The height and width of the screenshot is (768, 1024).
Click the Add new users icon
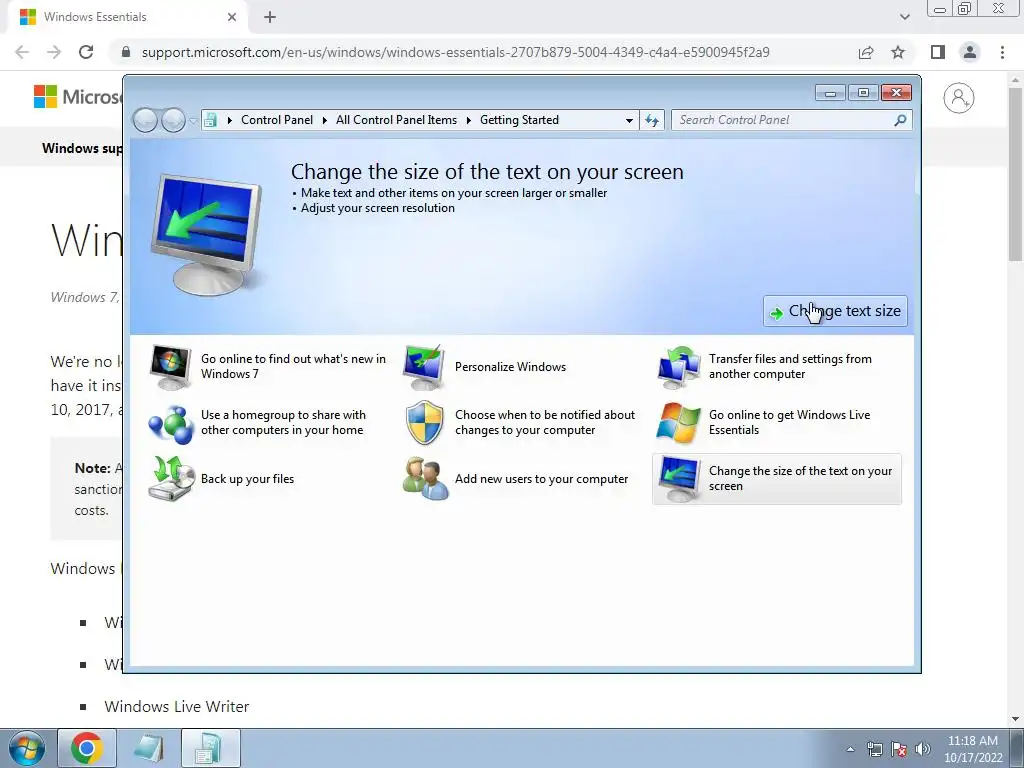[425, 479]
